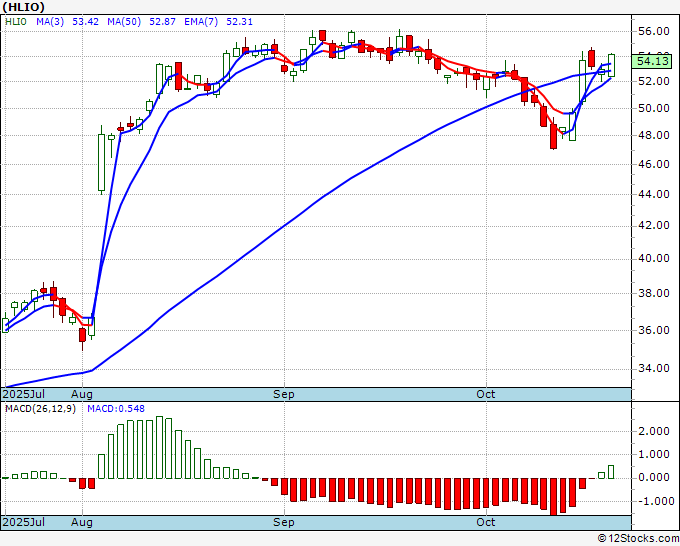Select the MA(50) legend label
680x546 pixels.
tap(124, 22)
